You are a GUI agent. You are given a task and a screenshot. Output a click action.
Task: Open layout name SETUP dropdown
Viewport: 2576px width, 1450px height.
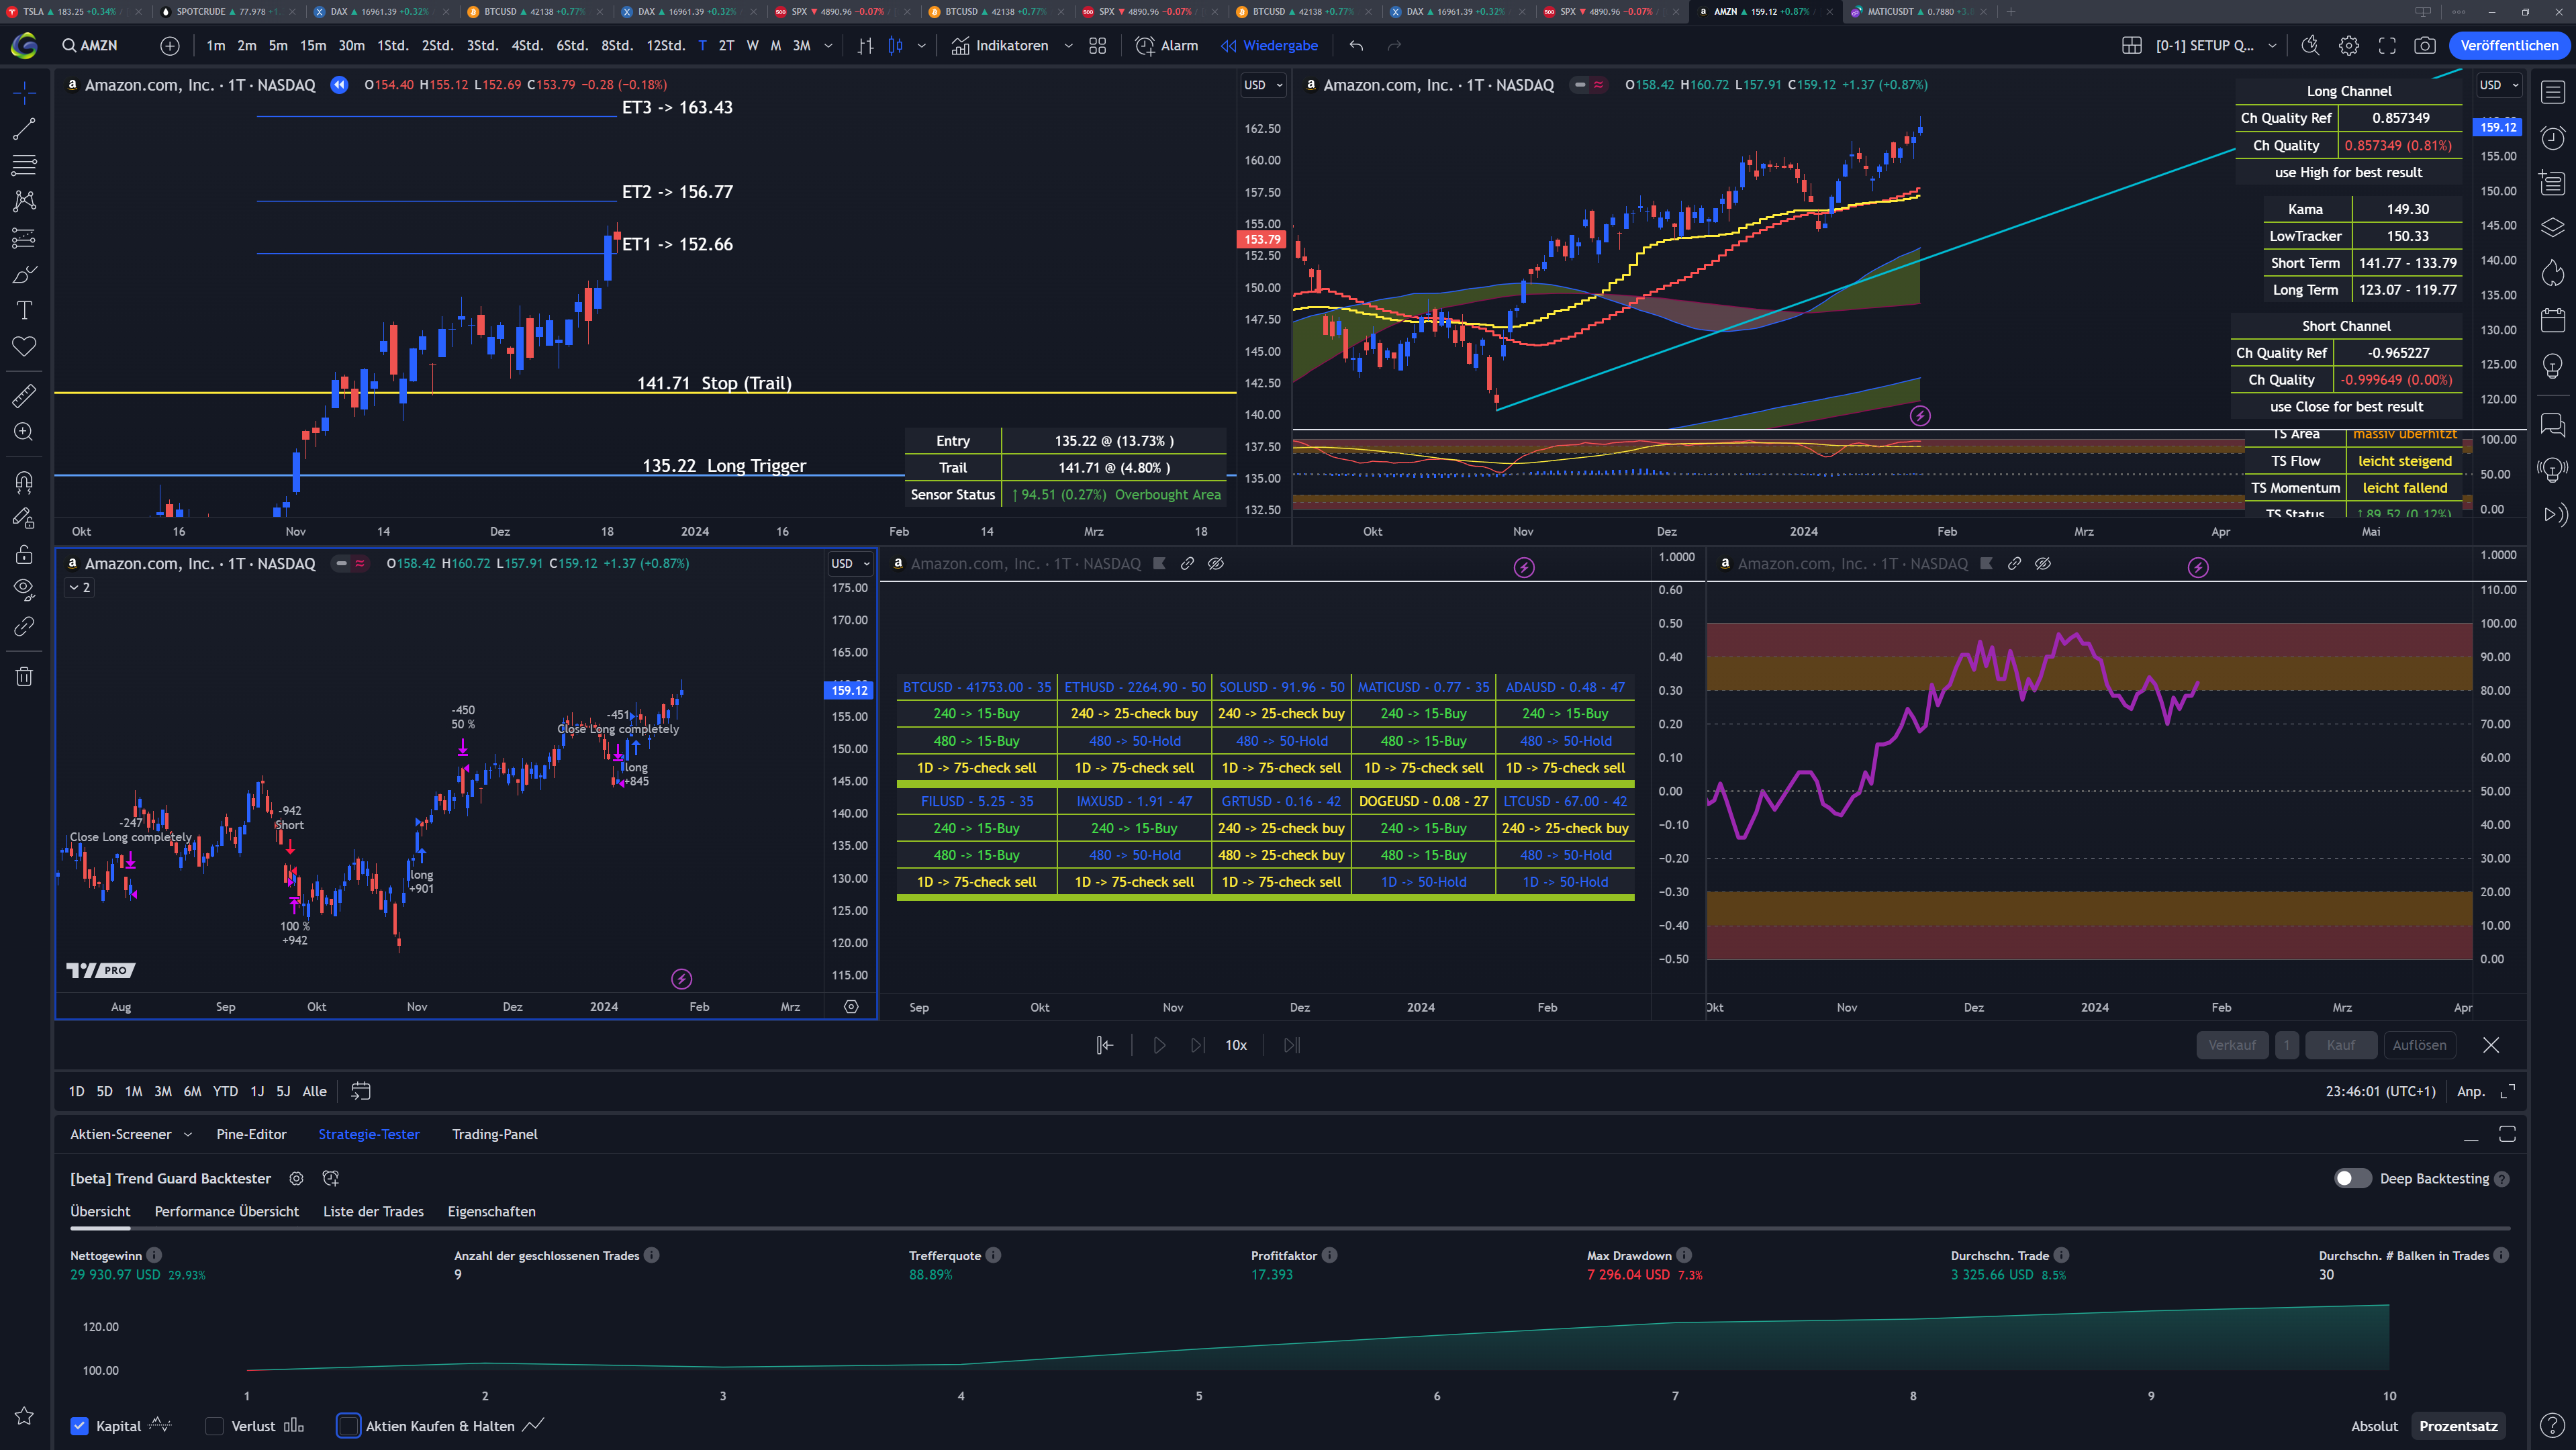pos(2273,45)
